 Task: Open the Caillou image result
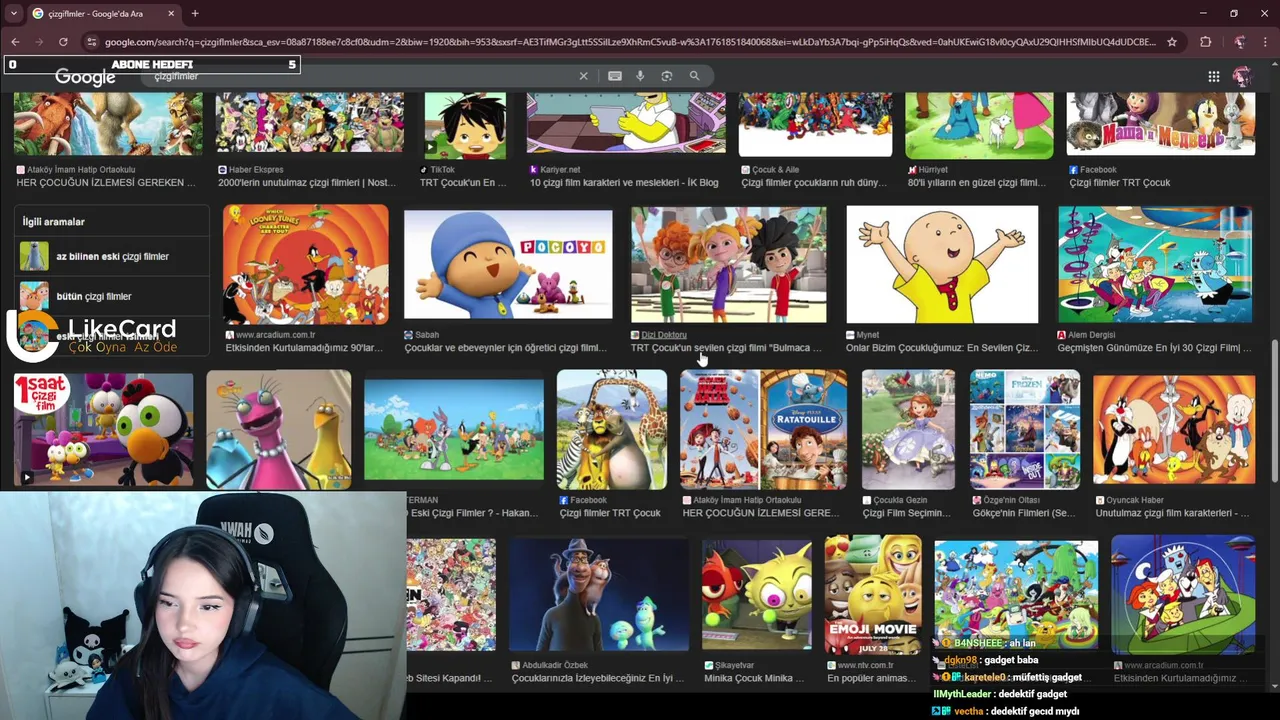point(942,264)
